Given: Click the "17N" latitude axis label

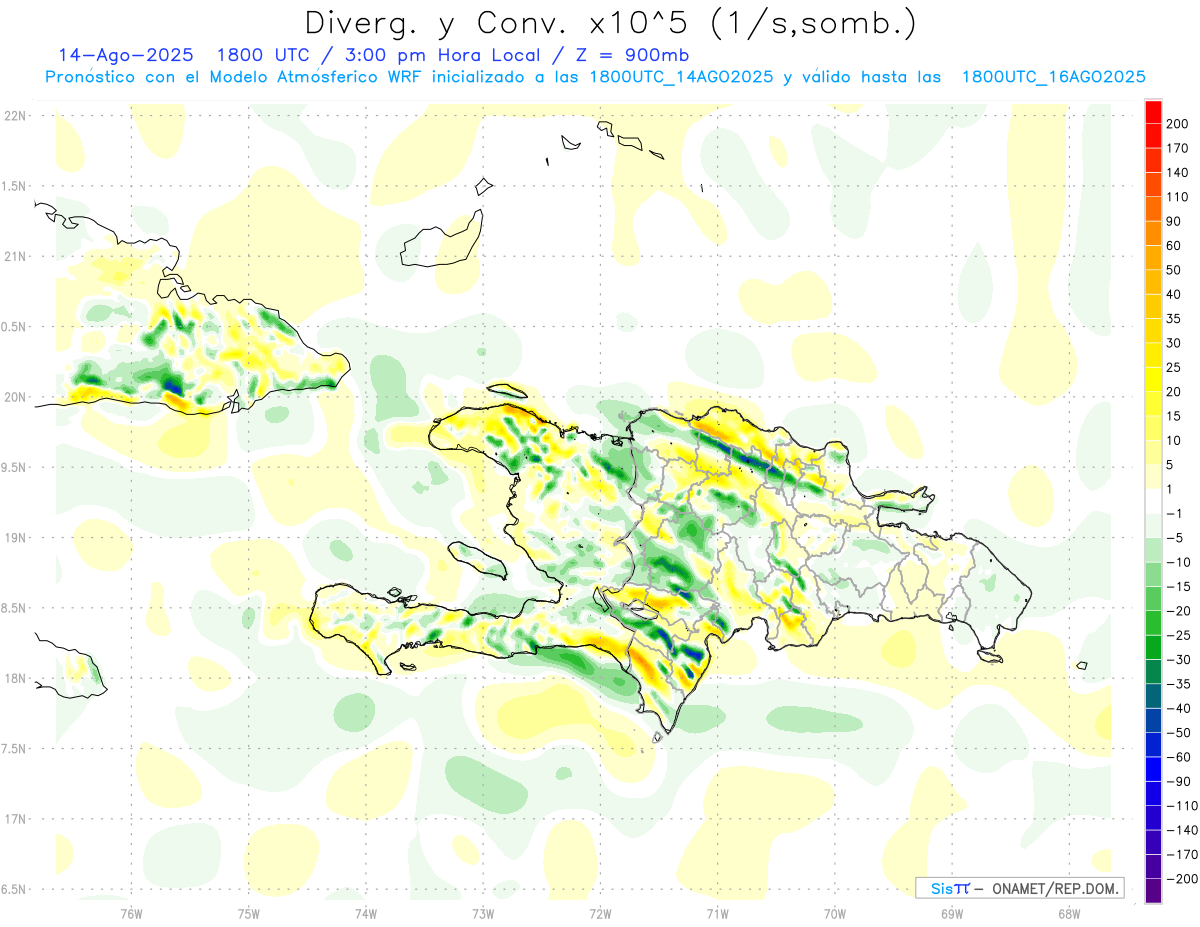Looking at the screenshot, I should click(15, 819).
